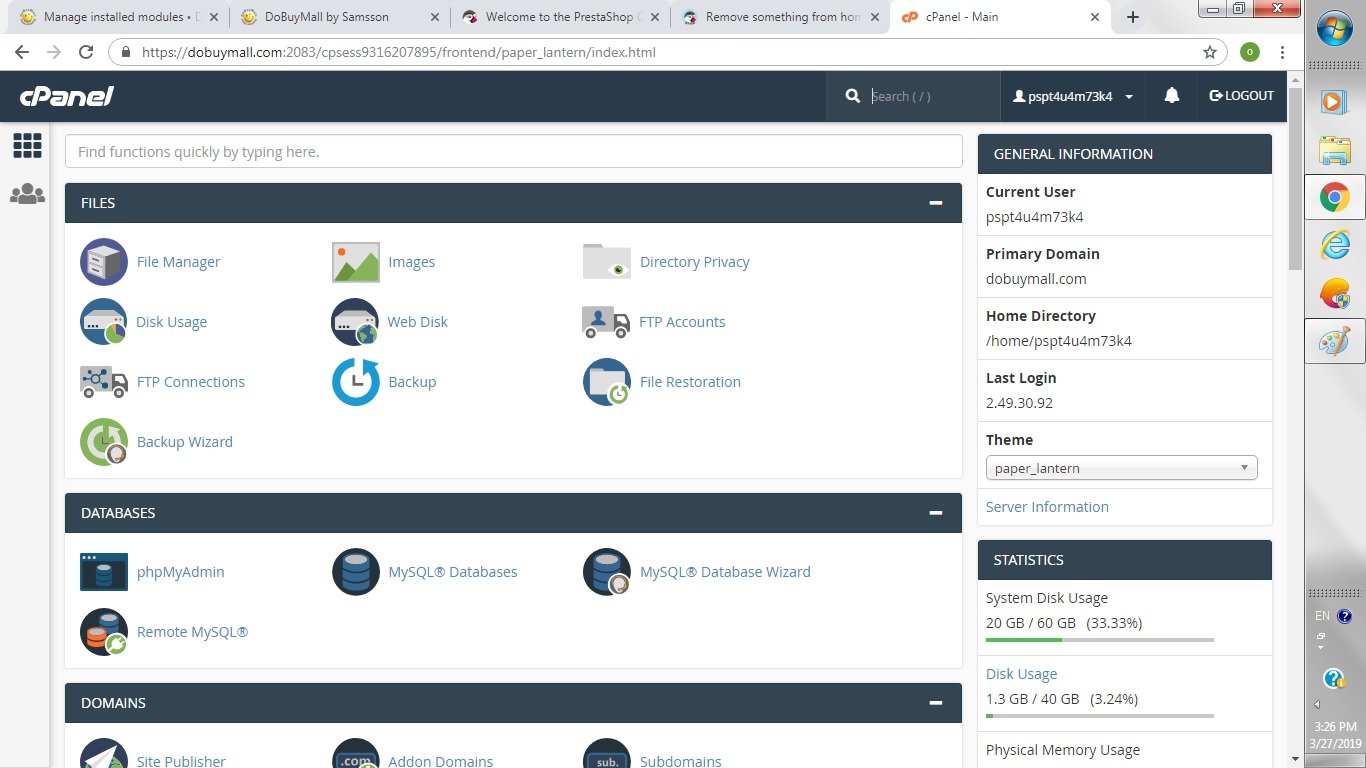
Task: Open the Server Information link
Action: pyautogui.click(x=1047, y=507)
